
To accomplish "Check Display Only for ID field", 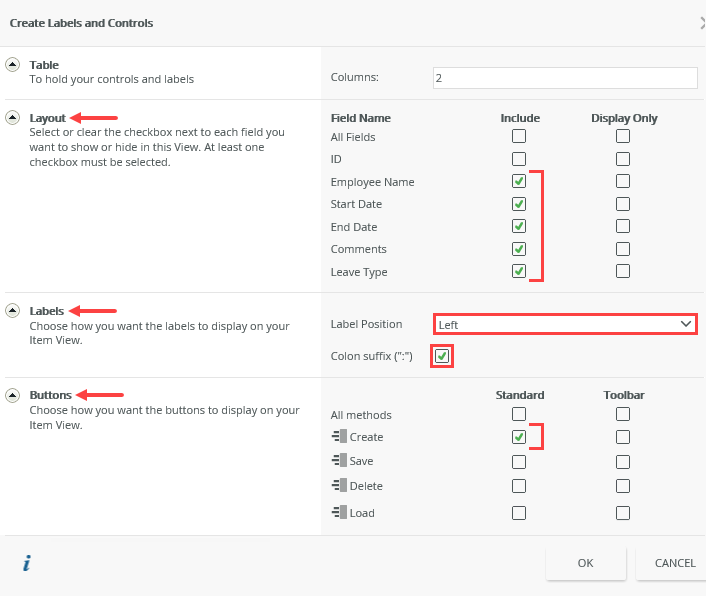I will click(x=623, y=159).
